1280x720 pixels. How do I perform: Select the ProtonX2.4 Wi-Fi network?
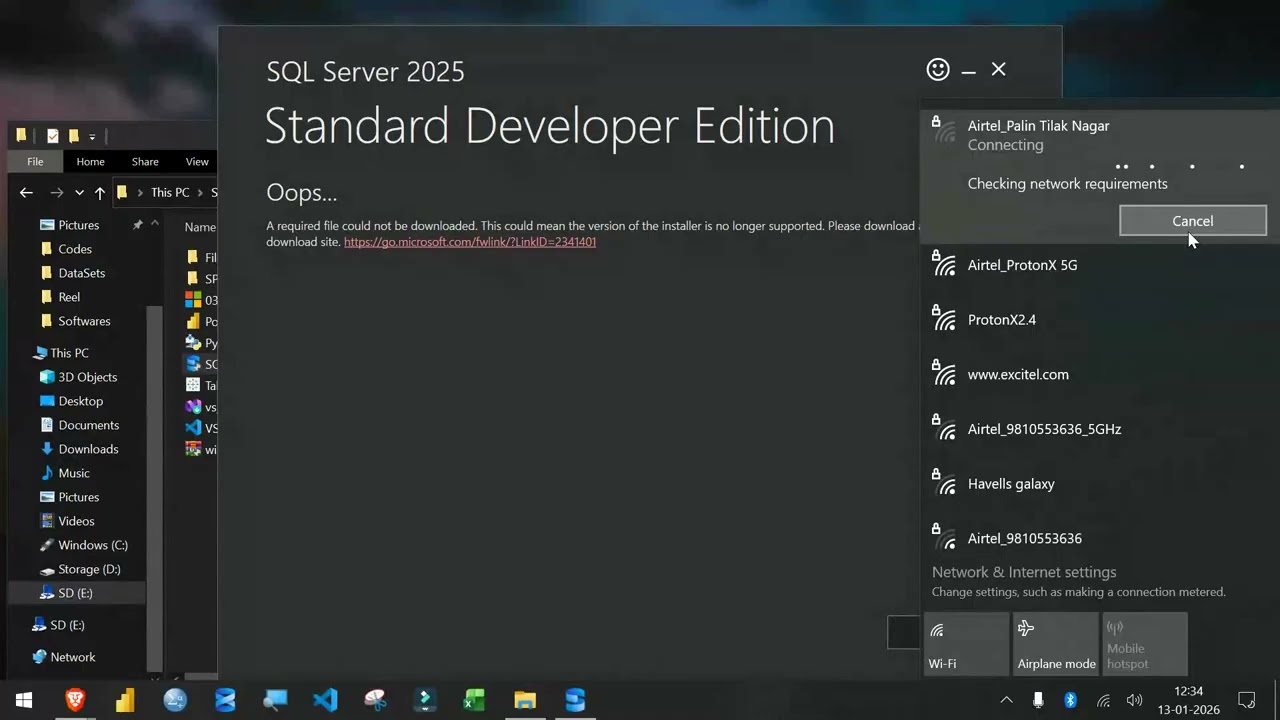1100,320
